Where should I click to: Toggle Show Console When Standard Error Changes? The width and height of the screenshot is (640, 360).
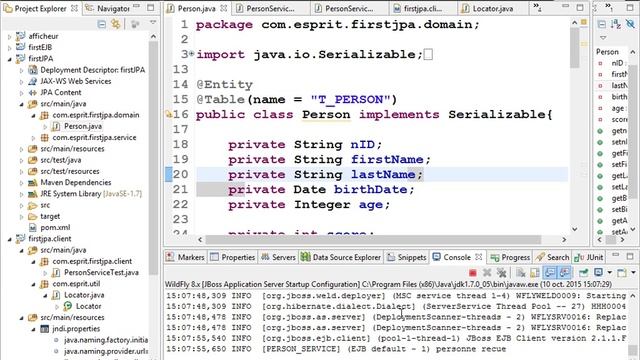[x=565, y=272]
